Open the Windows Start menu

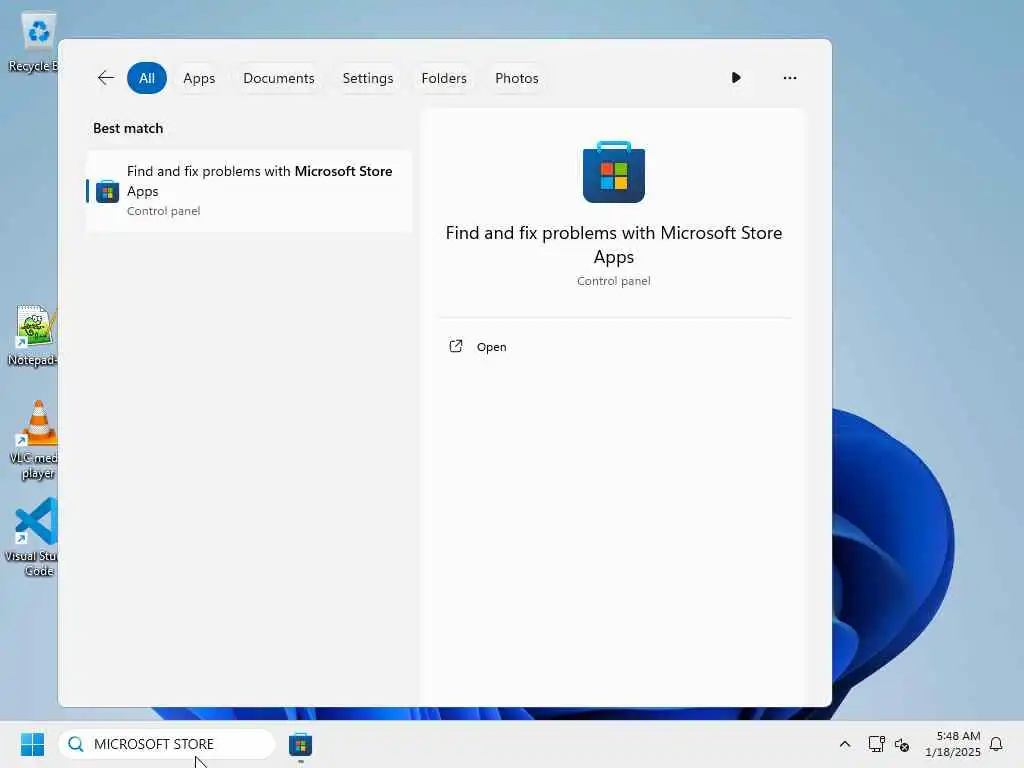(32, 744)
